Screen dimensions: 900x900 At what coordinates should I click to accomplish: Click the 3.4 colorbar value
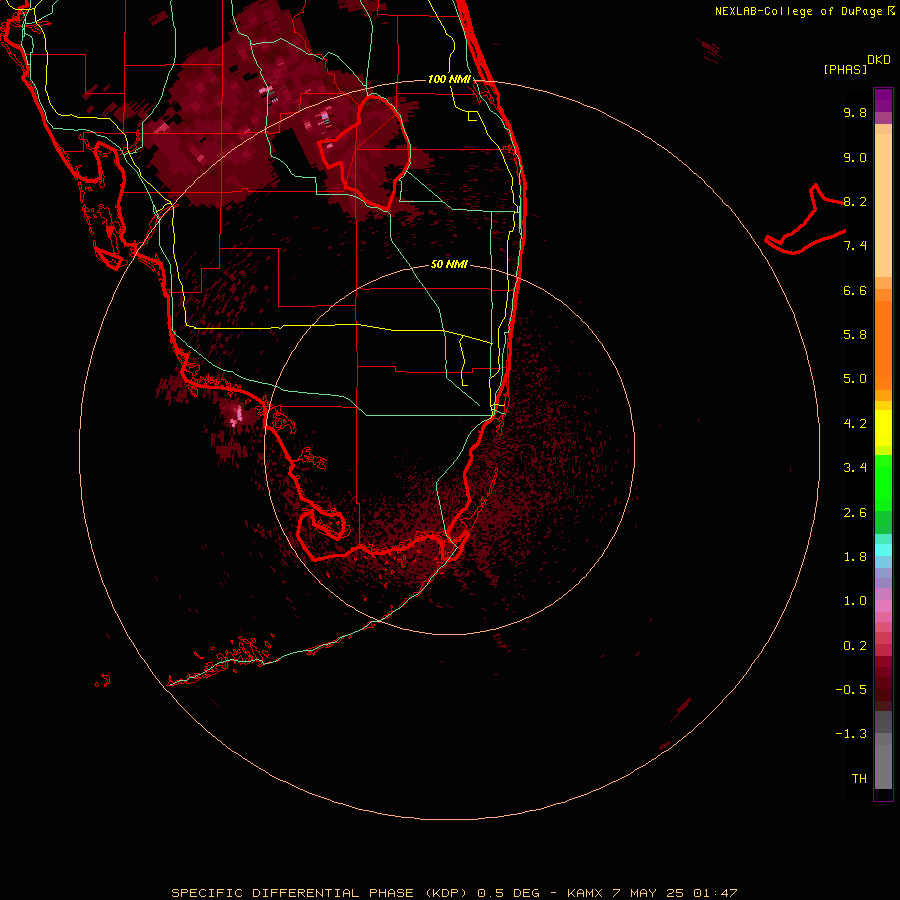click(x=855, y=468)
